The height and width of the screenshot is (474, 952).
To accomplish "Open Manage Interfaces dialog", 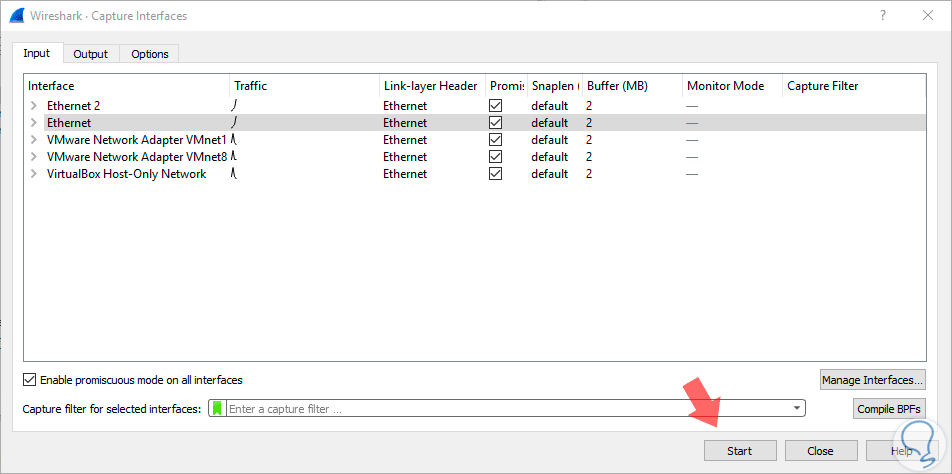I will coord(872,380).
